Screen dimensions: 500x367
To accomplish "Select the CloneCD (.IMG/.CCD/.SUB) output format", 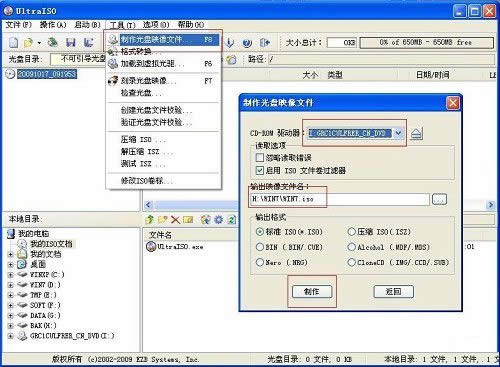I will 352,262.
